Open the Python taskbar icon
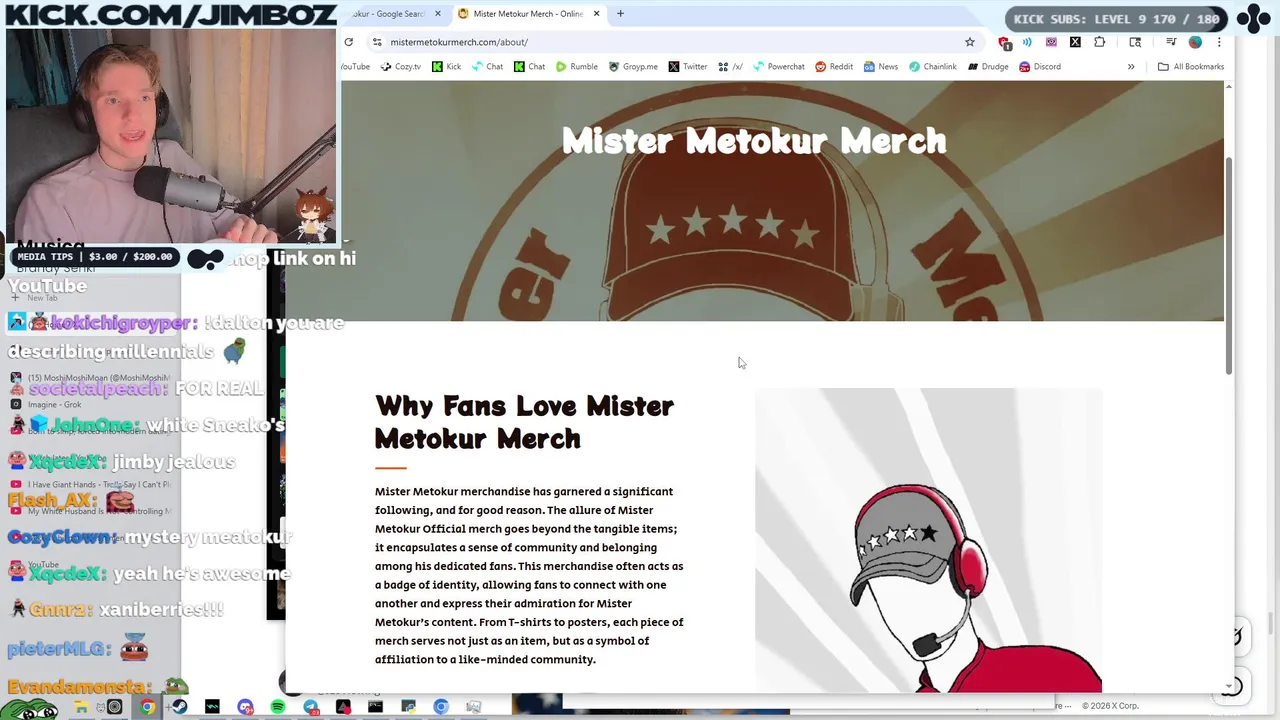1280x720 pixels. coord(408,707)
